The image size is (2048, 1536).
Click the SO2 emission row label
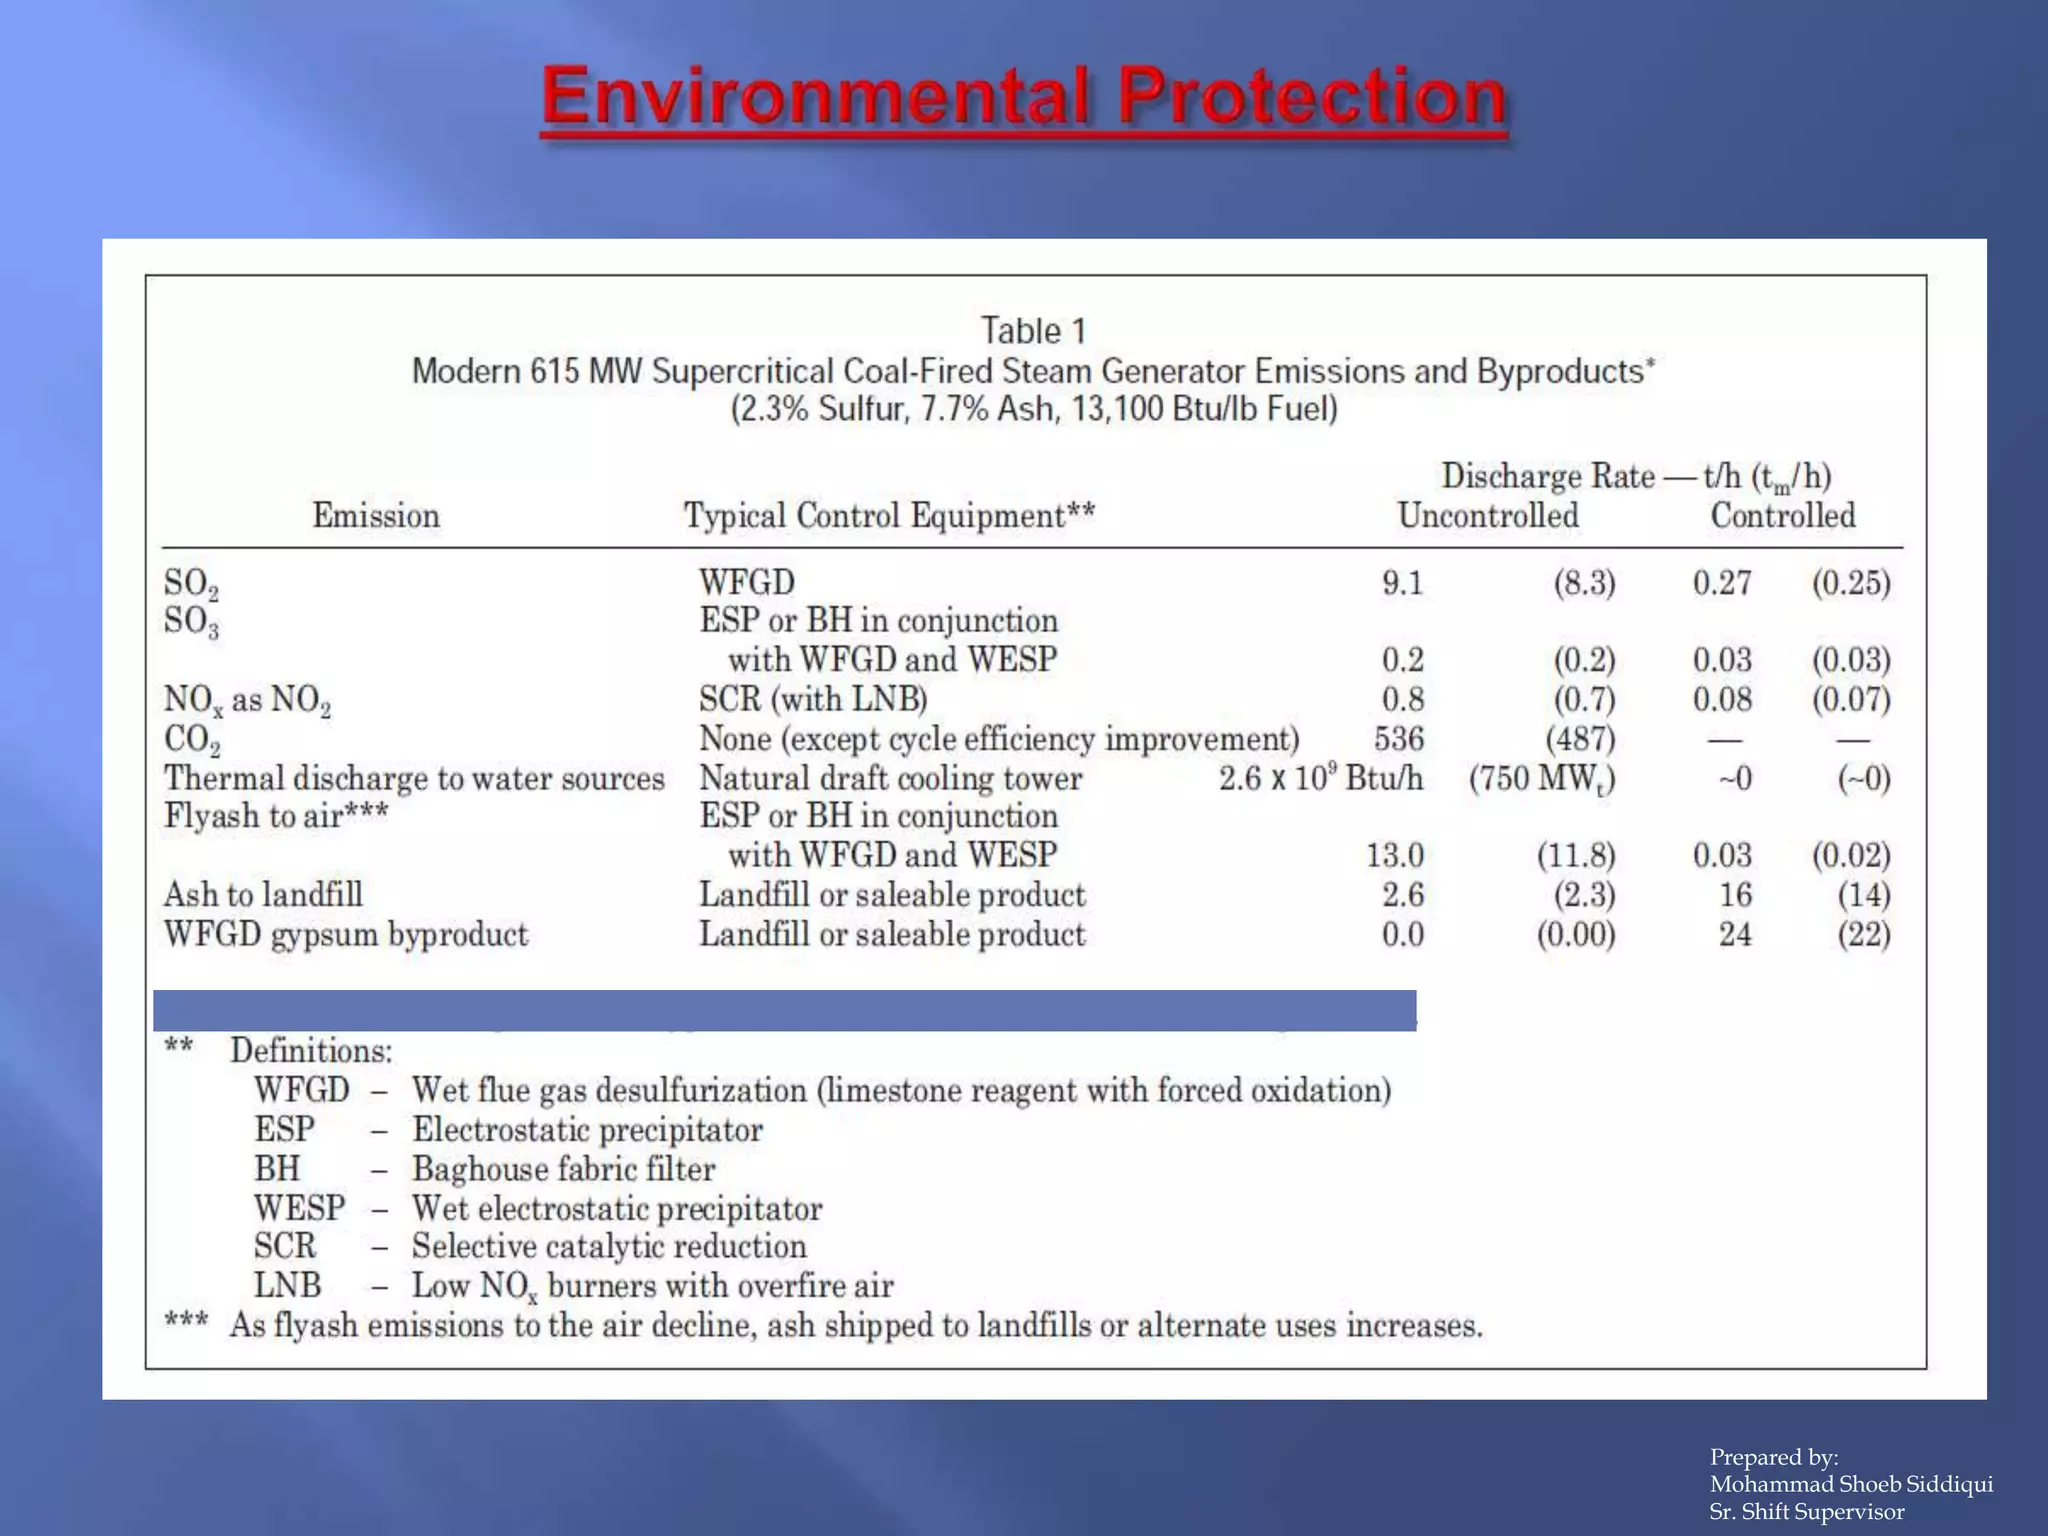tap(191, 583)
